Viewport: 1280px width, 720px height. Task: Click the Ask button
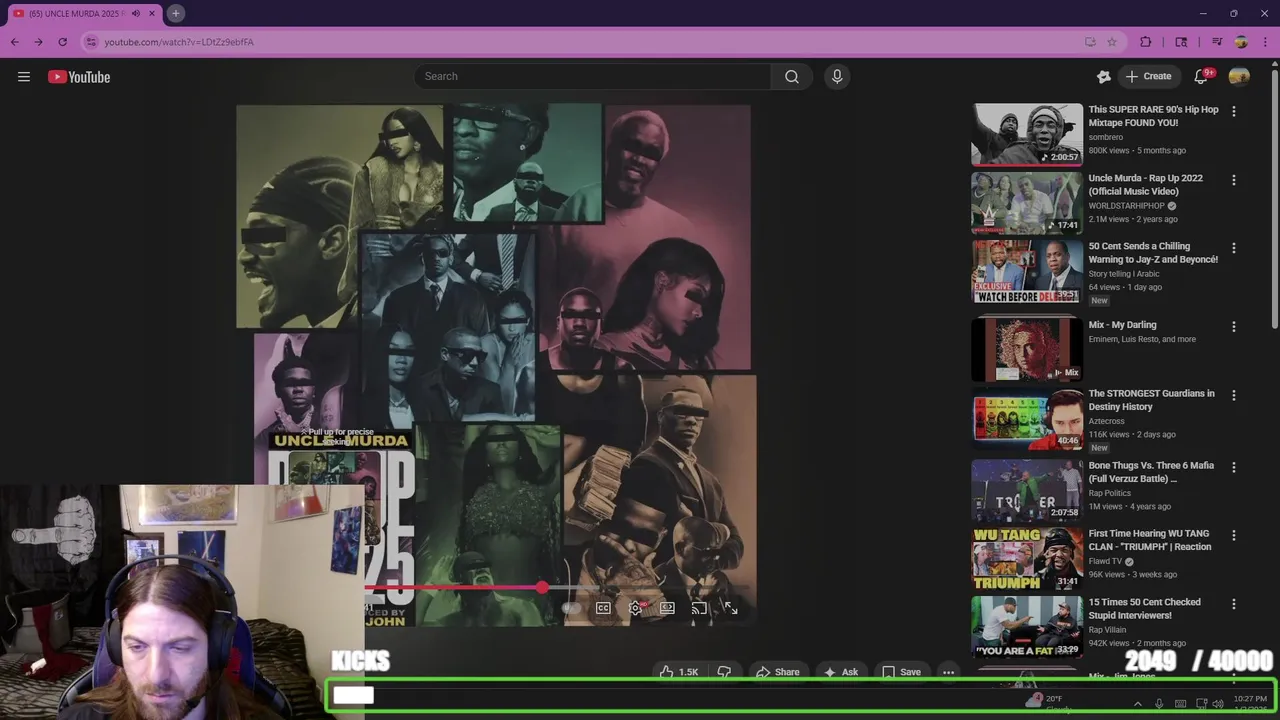coord(840,672)
